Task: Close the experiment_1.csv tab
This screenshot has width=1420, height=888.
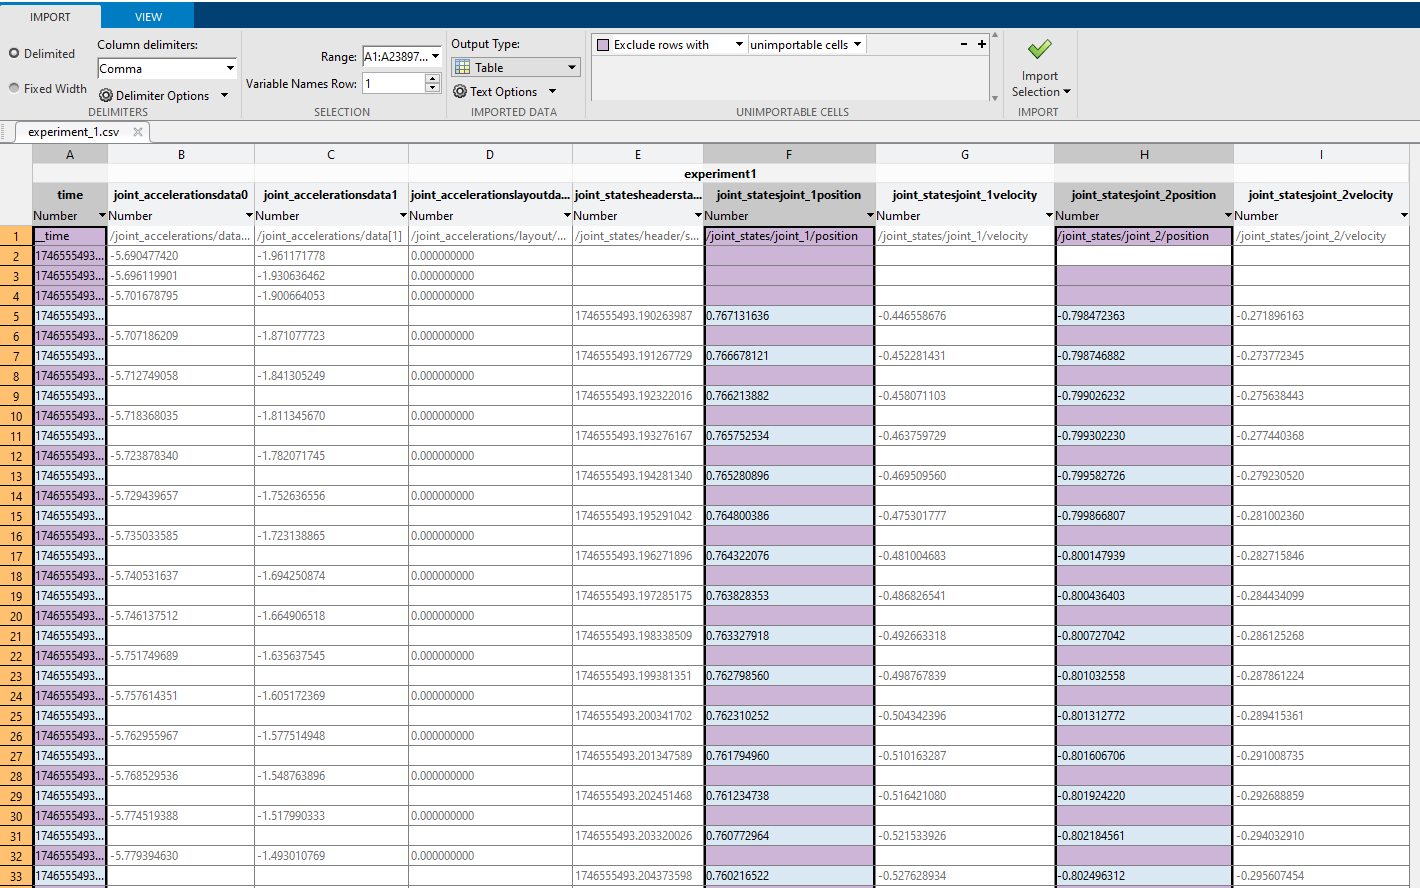Action: click(x=138, y=132)
